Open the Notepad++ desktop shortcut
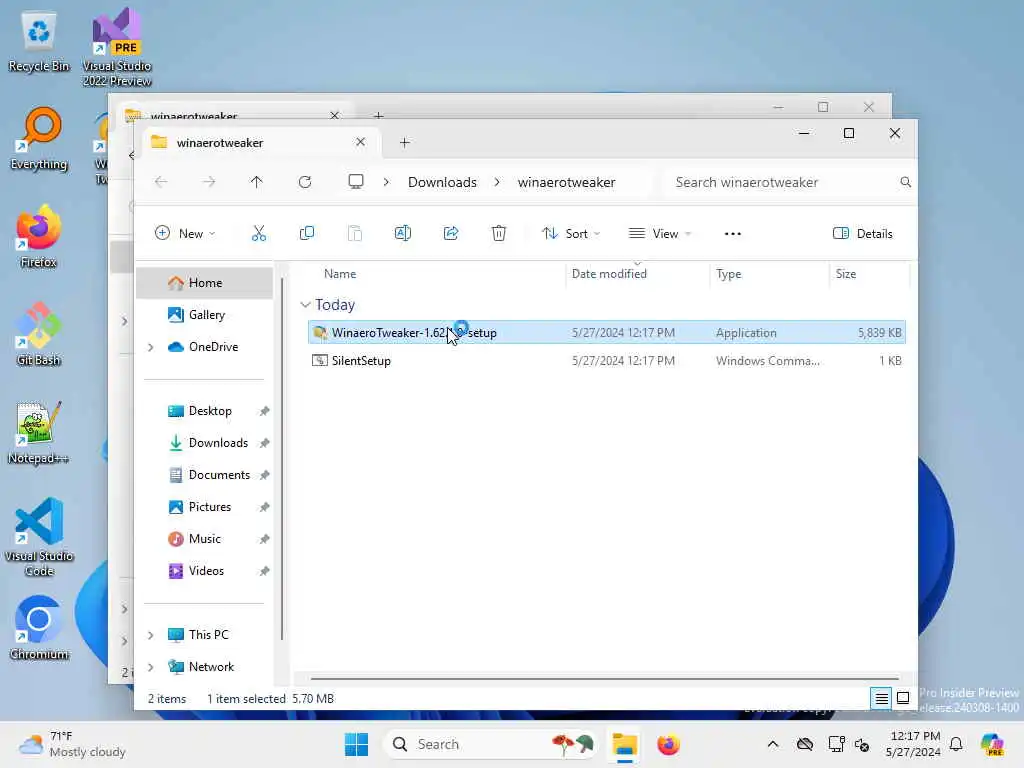Screen dimensions: 1024x768 pyautogui.click(x=39, y=433)
